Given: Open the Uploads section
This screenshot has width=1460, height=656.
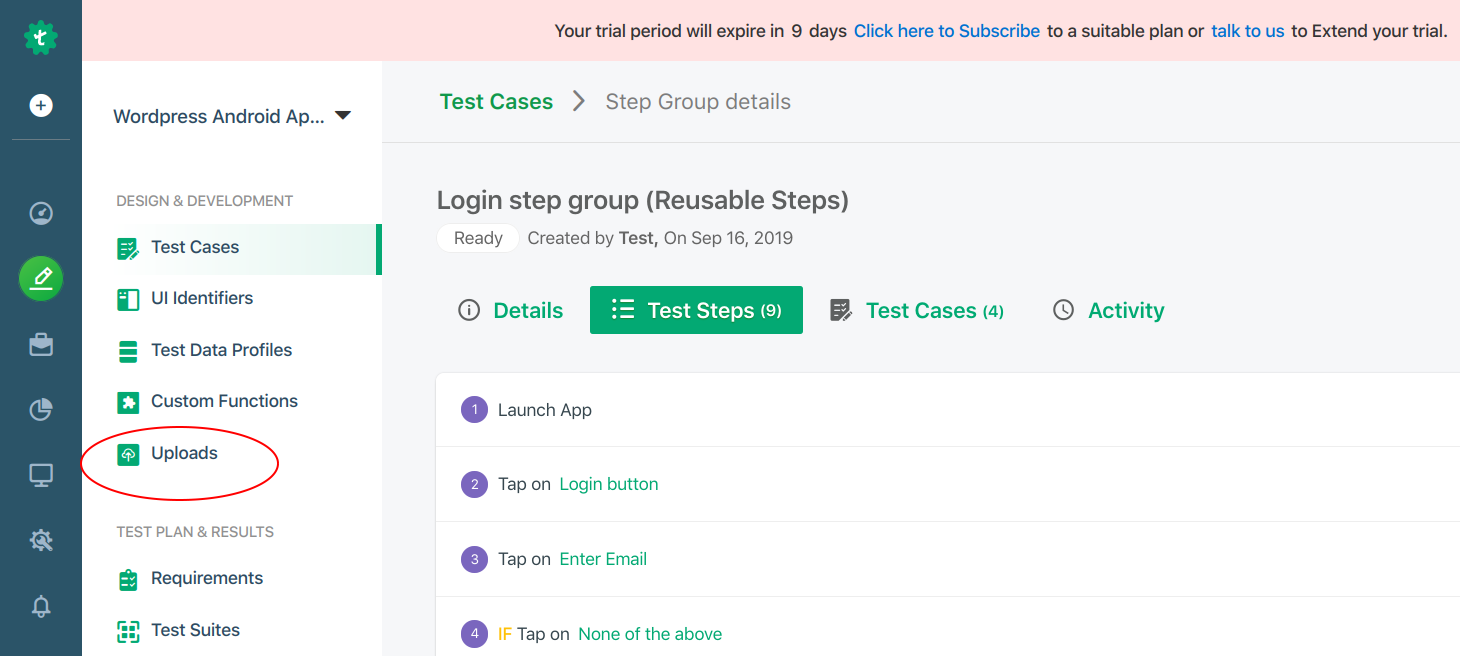Looking at the screenshot, I should pyautogui.click(x=184, y=453).
